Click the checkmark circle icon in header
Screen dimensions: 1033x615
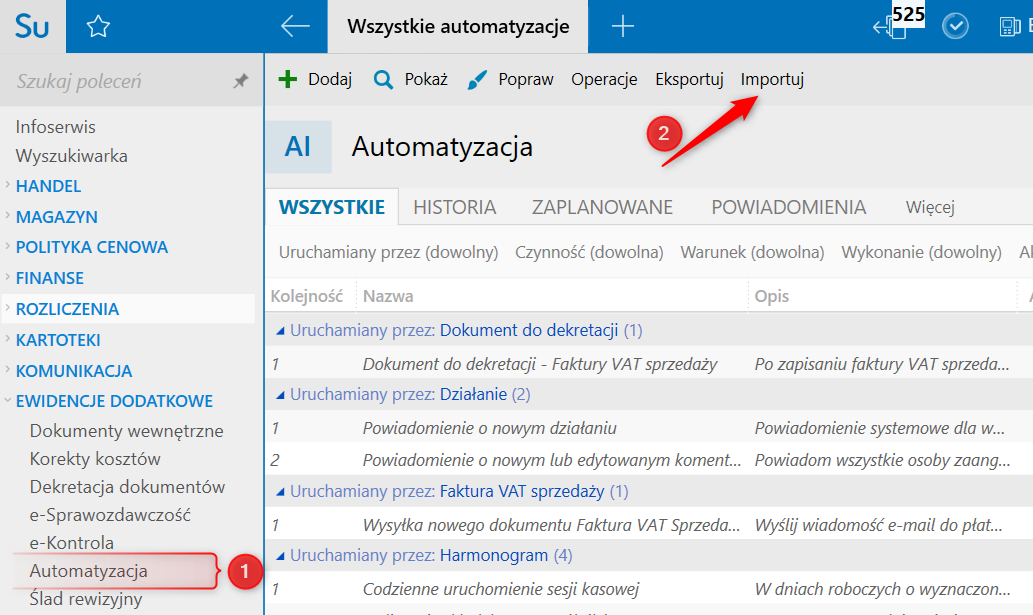pos(956,27)
